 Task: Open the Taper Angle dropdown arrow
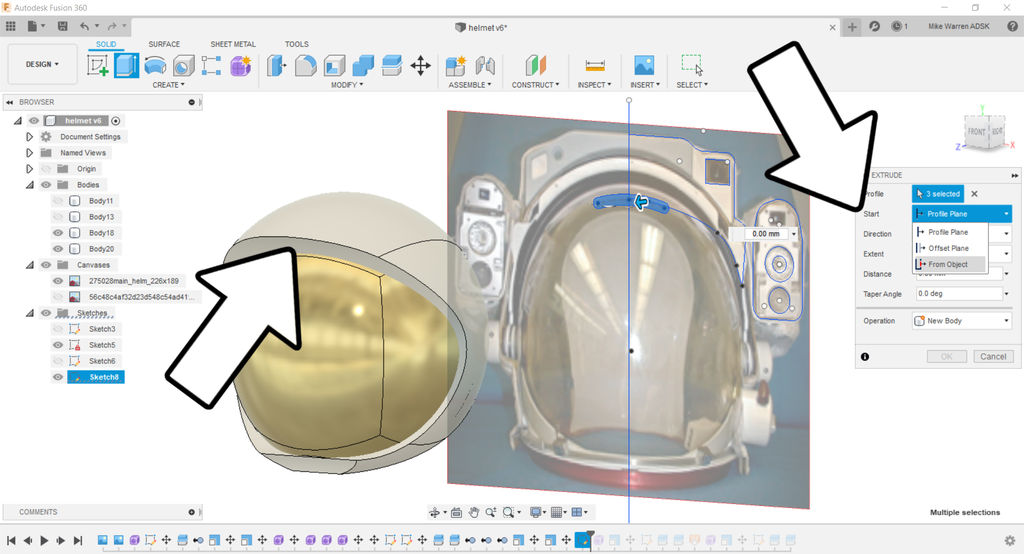pos(1006,294)
